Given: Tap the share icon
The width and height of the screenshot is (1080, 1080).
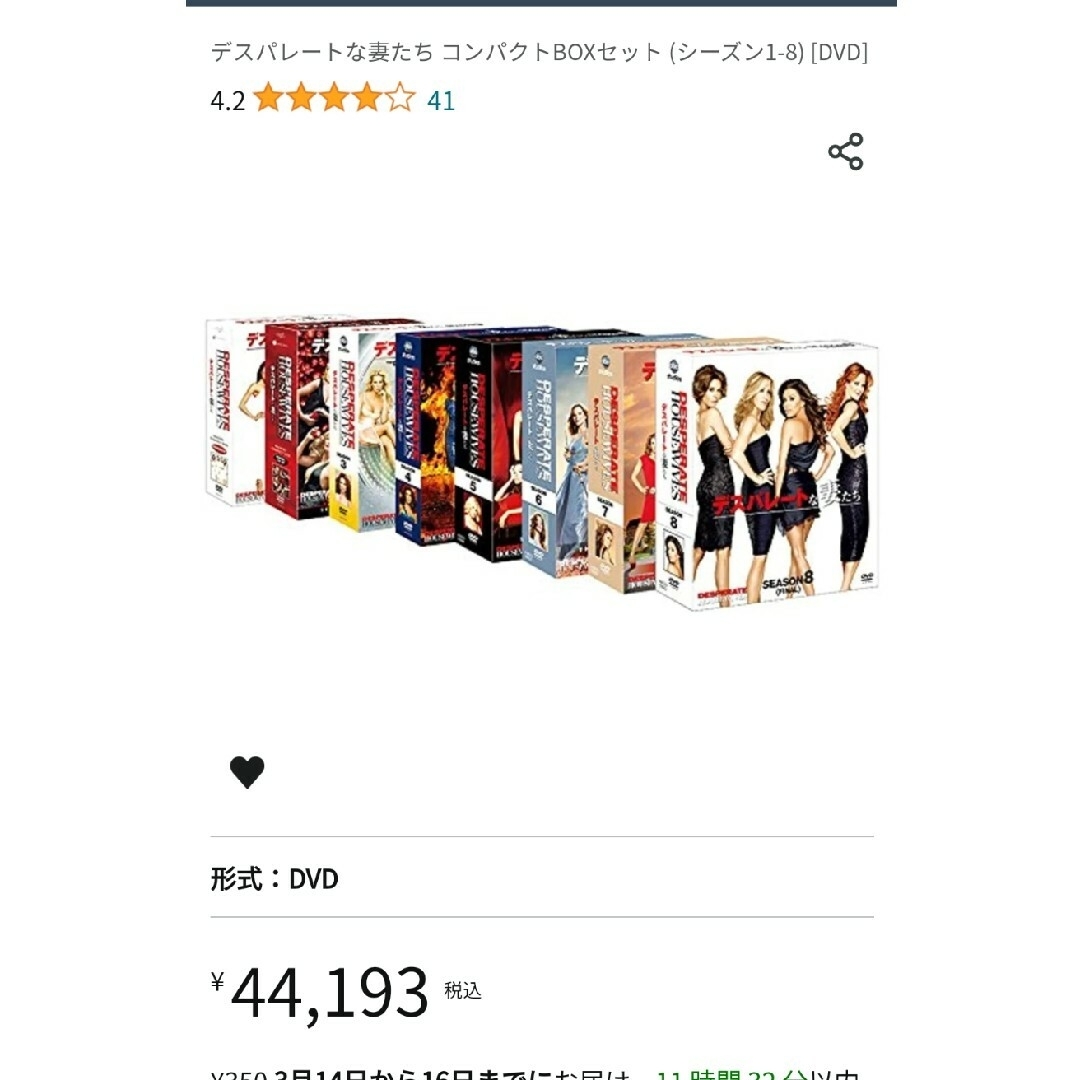Looking at the screenshot, I should coord(845,152).
